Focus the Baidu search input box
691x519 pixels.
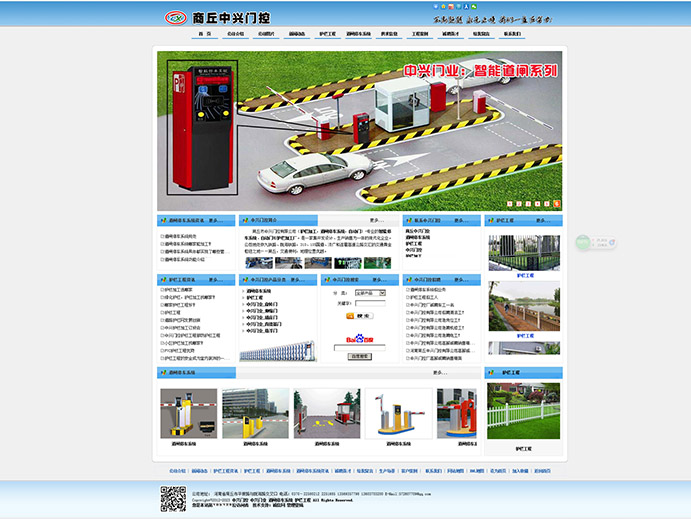pyautogui.click(x=360, y=348)
